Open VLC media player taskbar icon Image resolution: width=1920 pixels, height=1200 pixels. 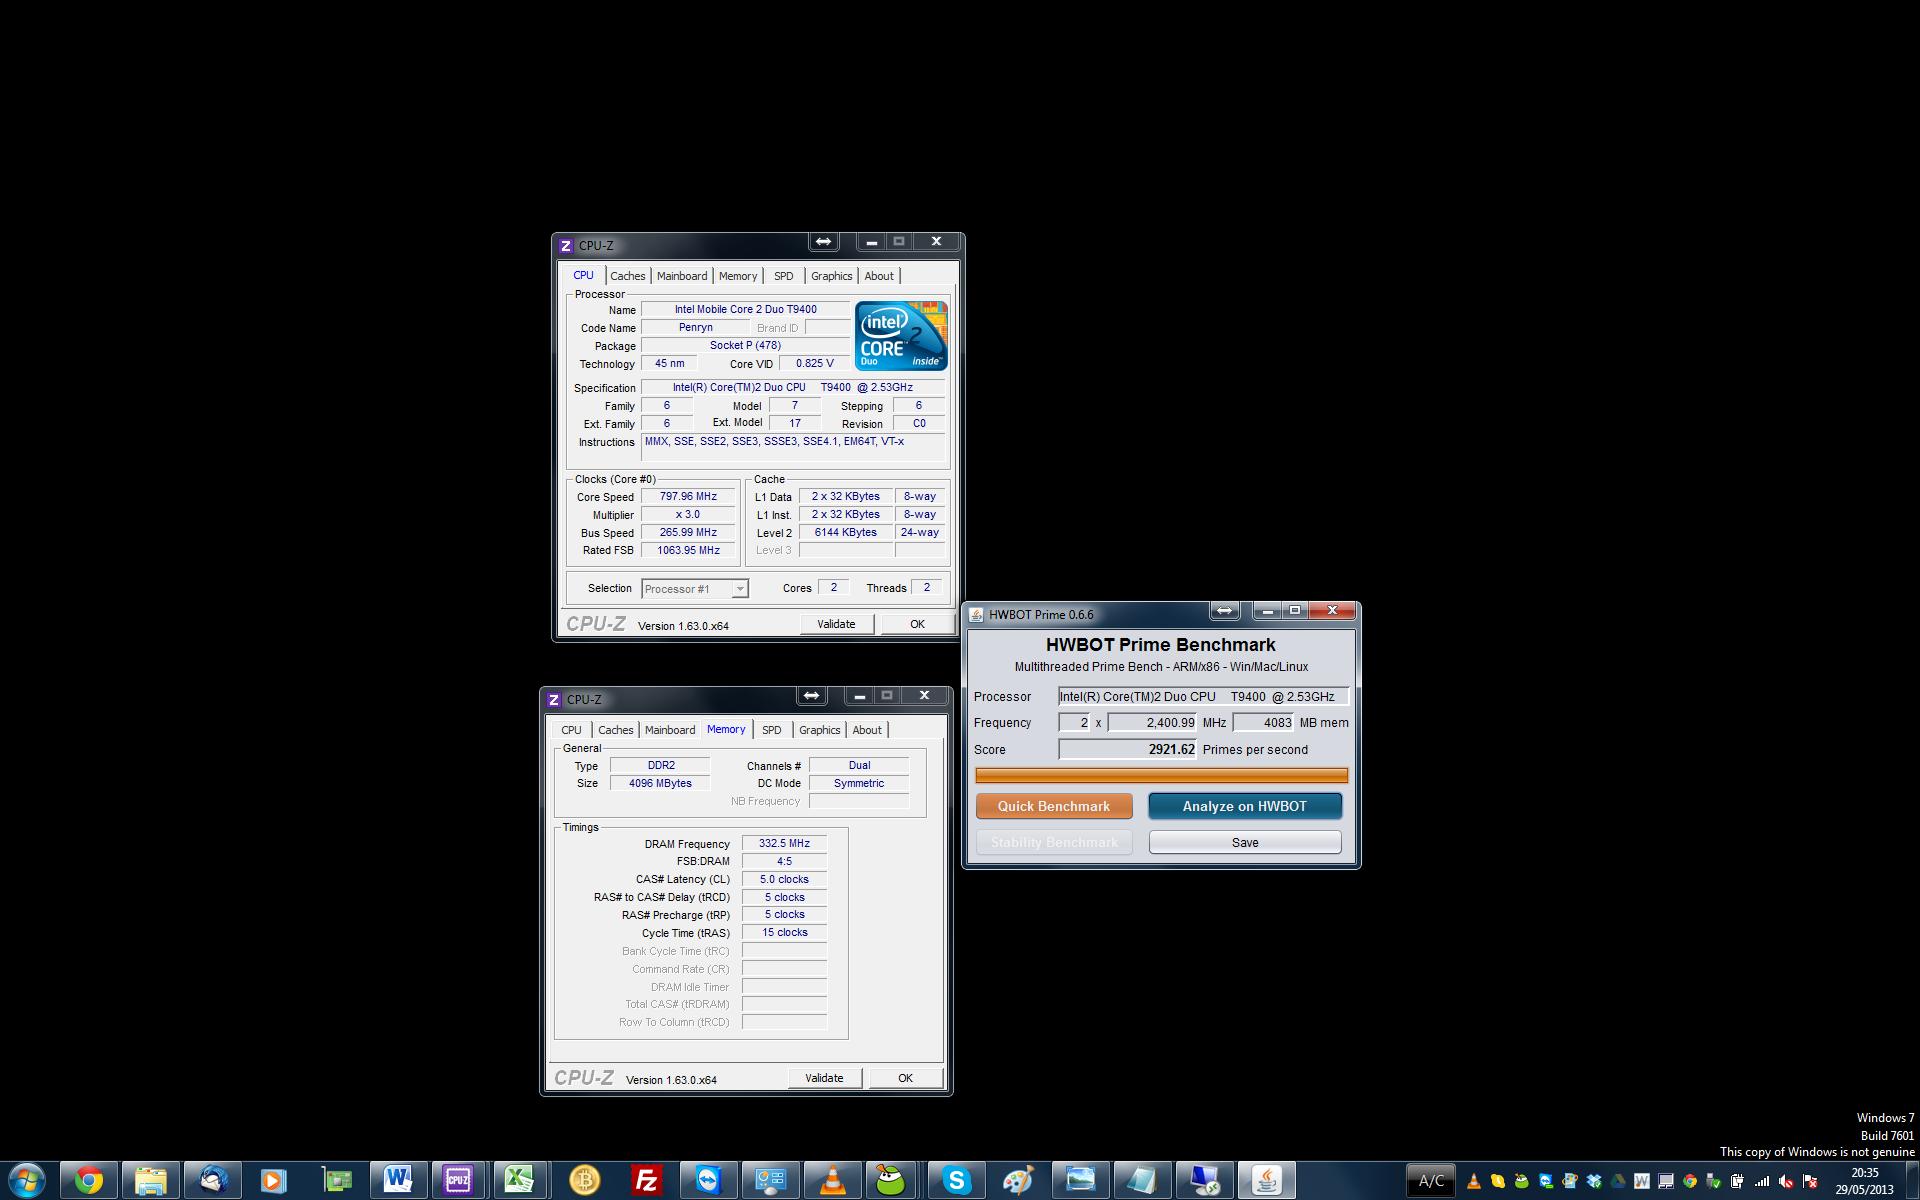pos(833,1181)
